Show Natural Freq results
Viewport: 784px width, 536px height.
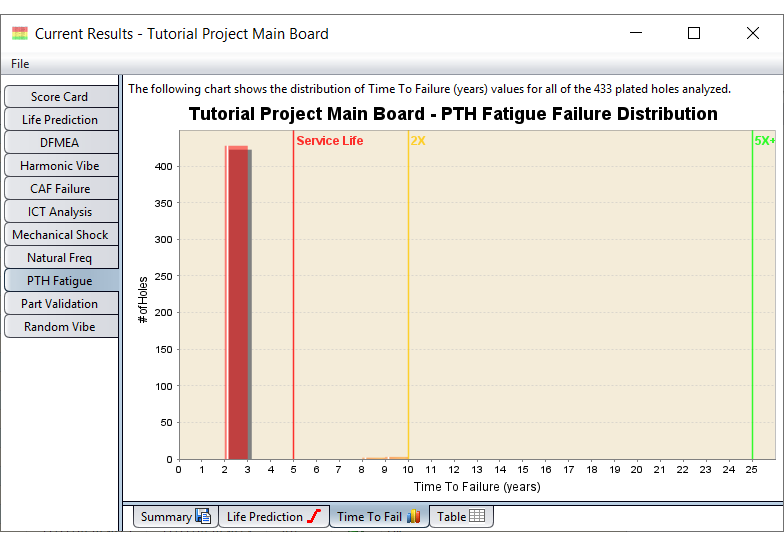(x=61, y=258)
